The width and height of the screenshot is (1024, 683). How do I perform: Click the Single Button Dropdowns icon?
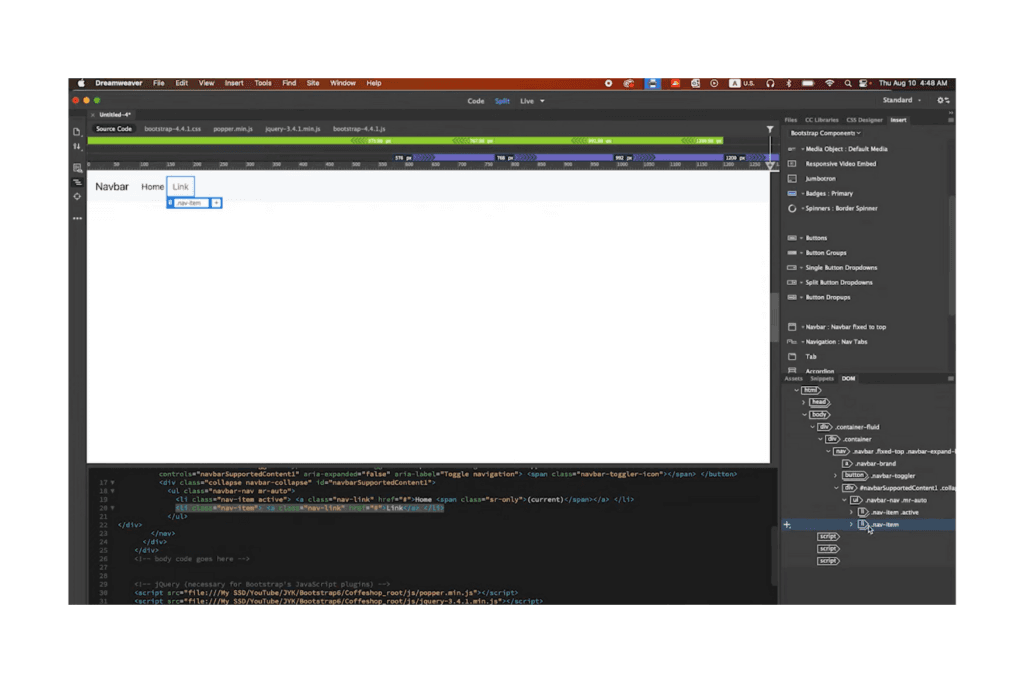click(792, 268)
